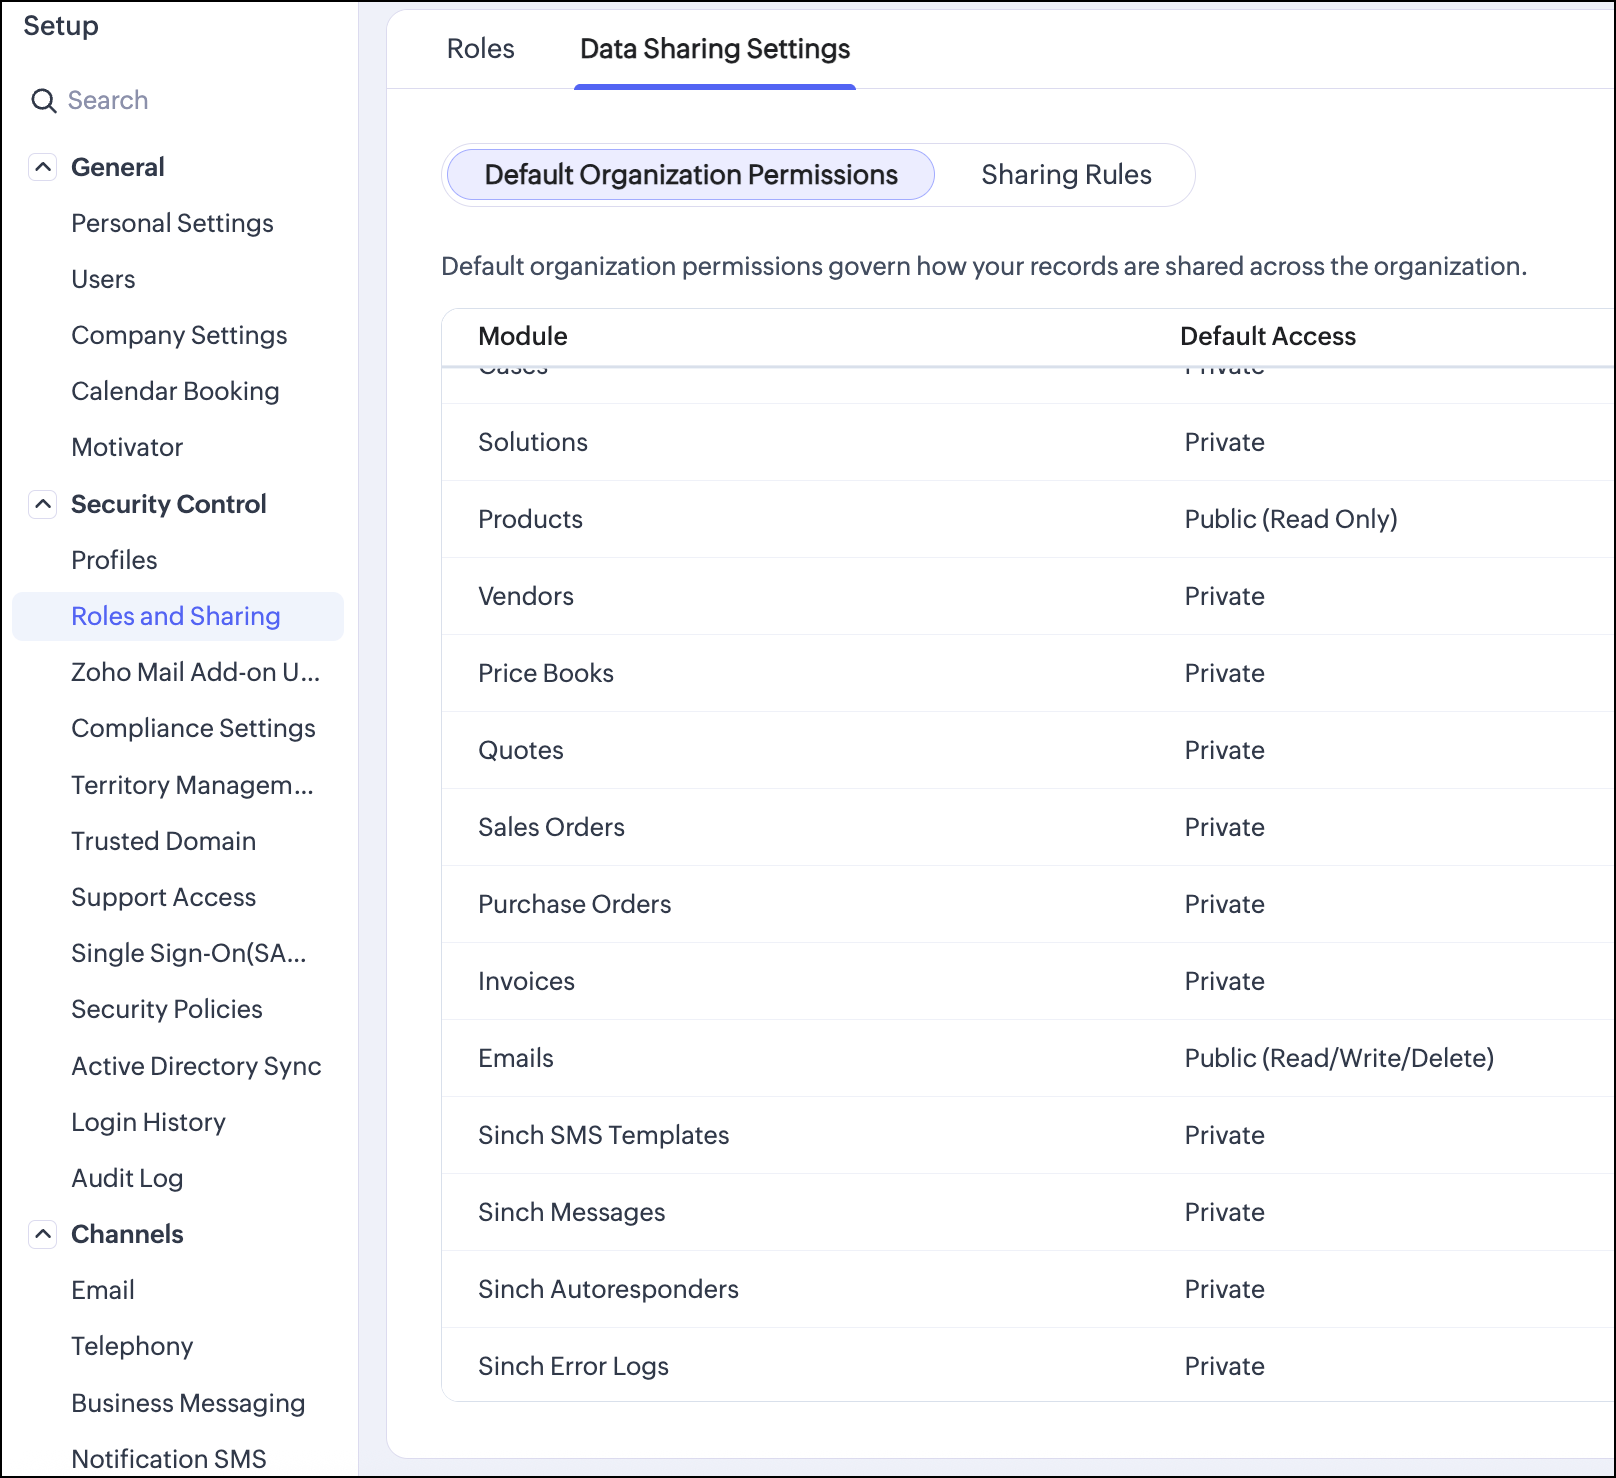Click the Setup title

61,26
